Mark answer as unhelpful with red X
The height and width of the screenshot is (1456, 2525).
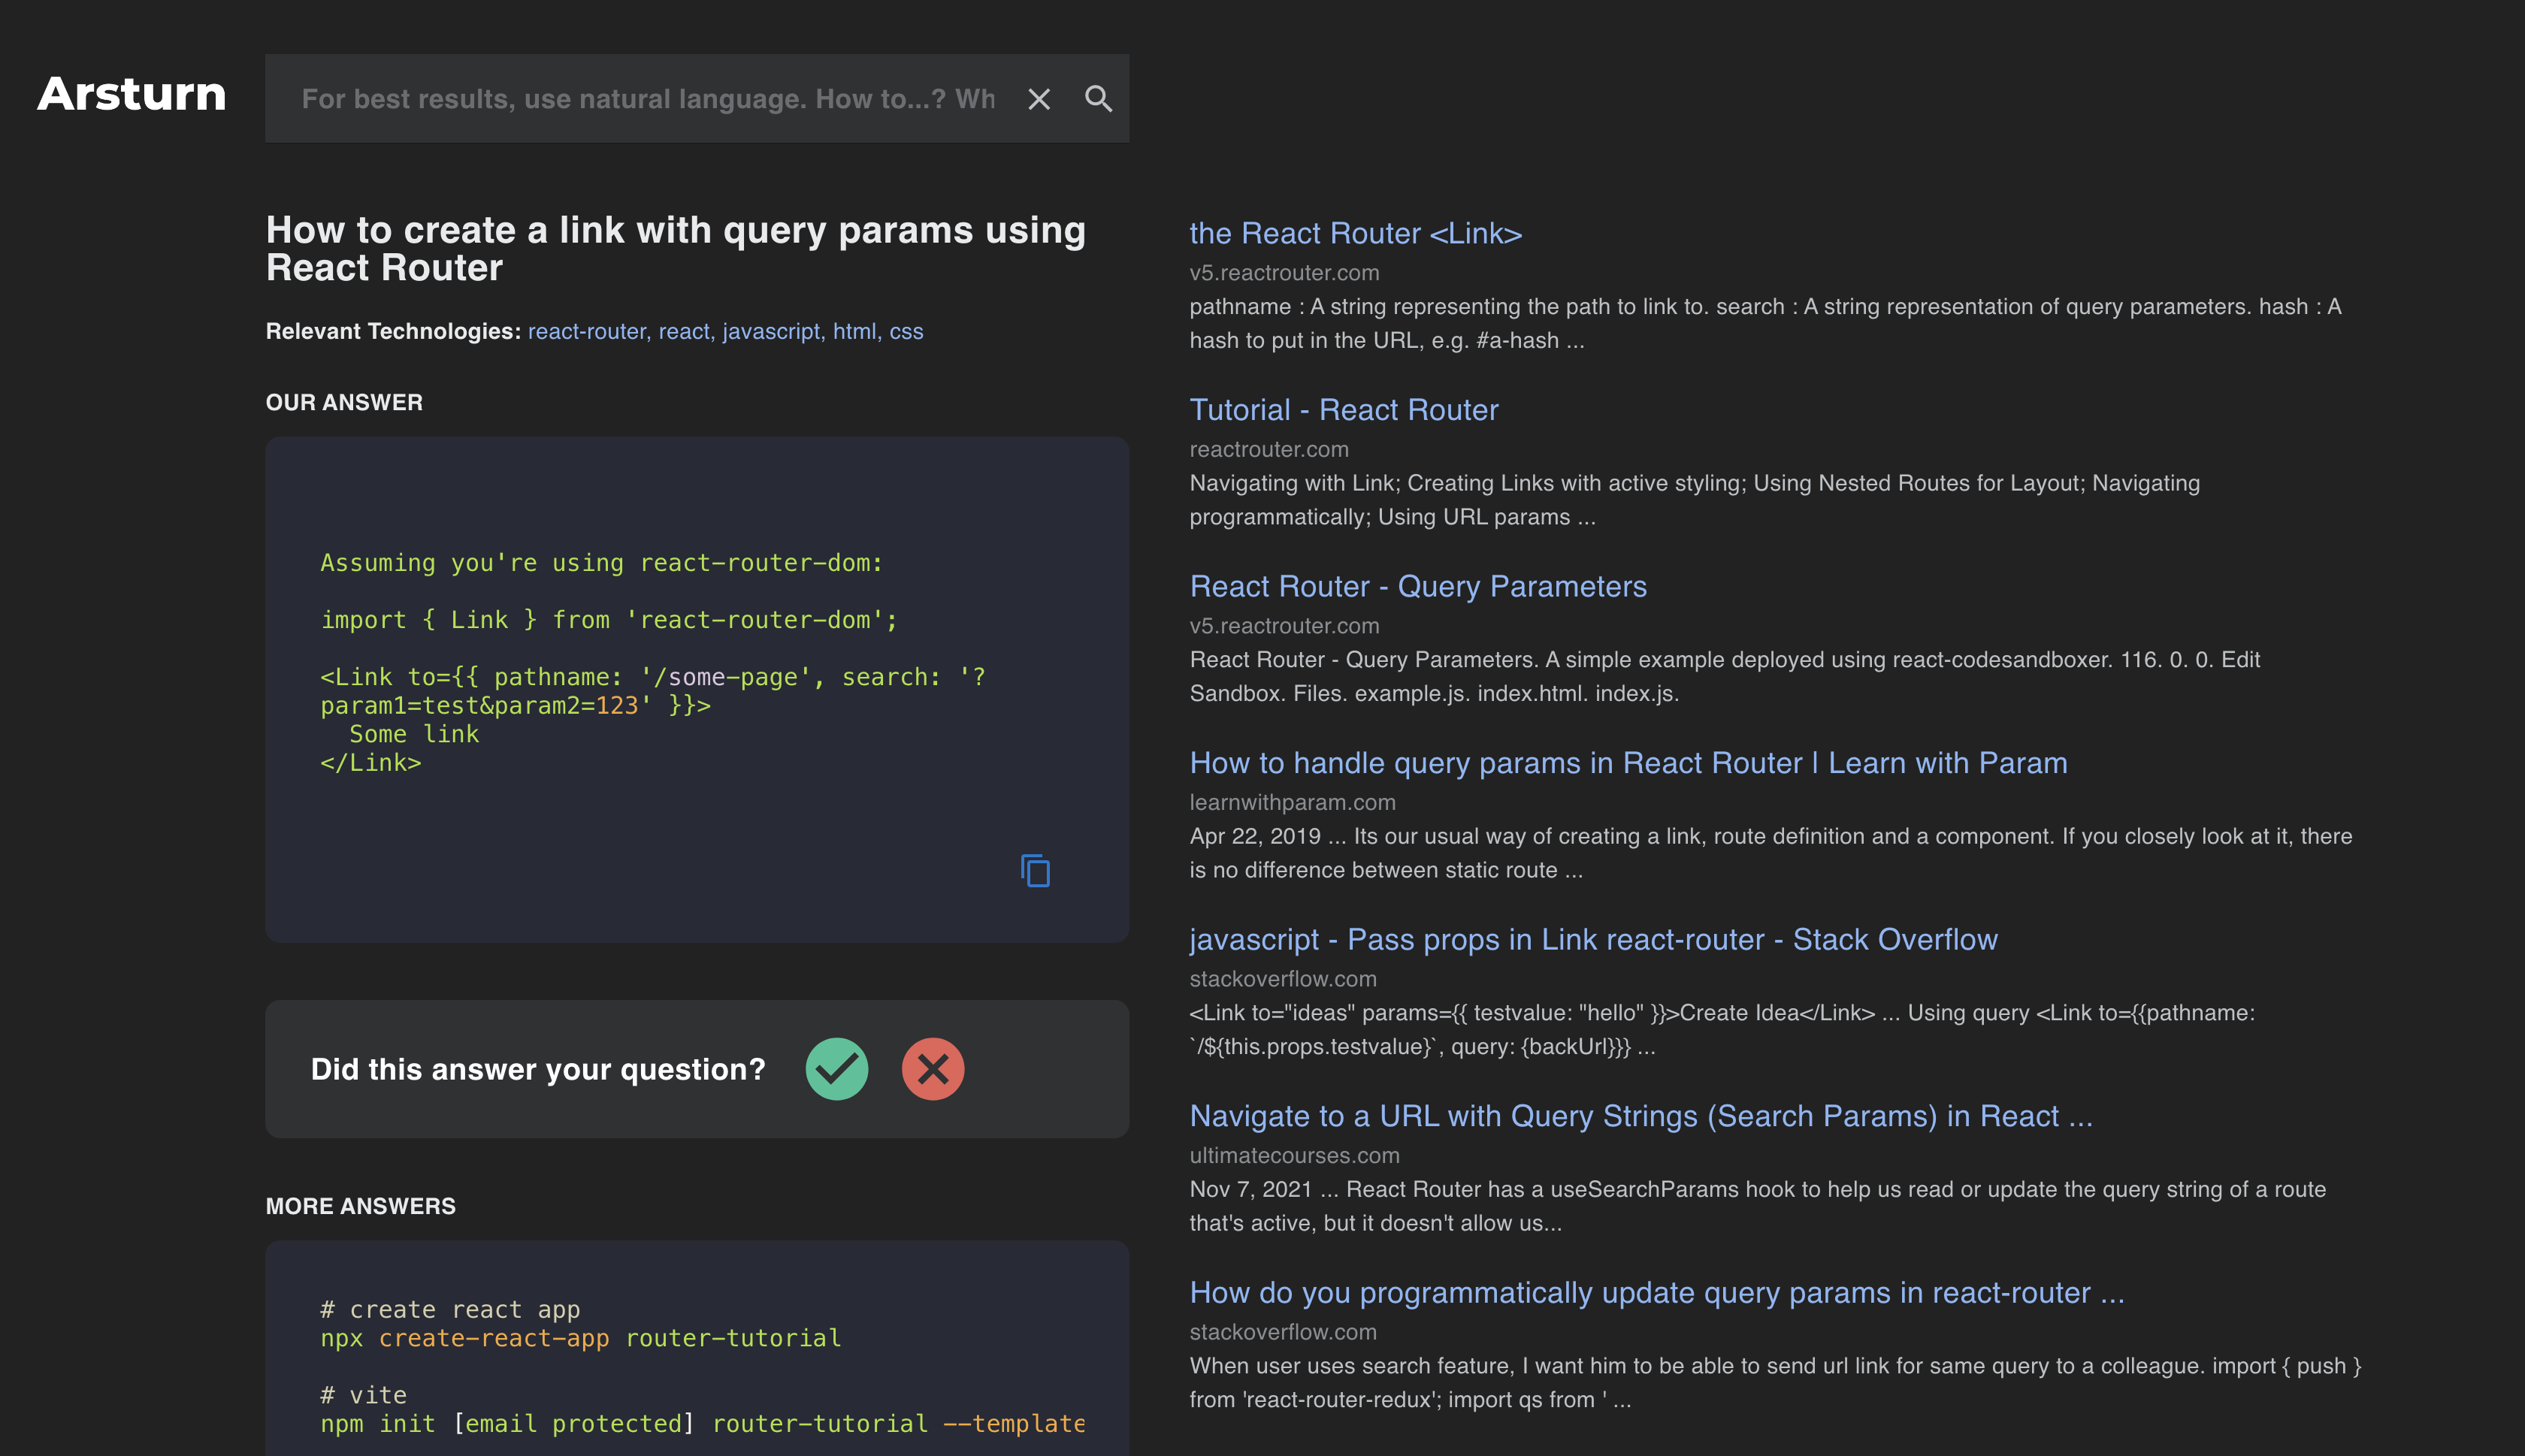click(932, 1069)
